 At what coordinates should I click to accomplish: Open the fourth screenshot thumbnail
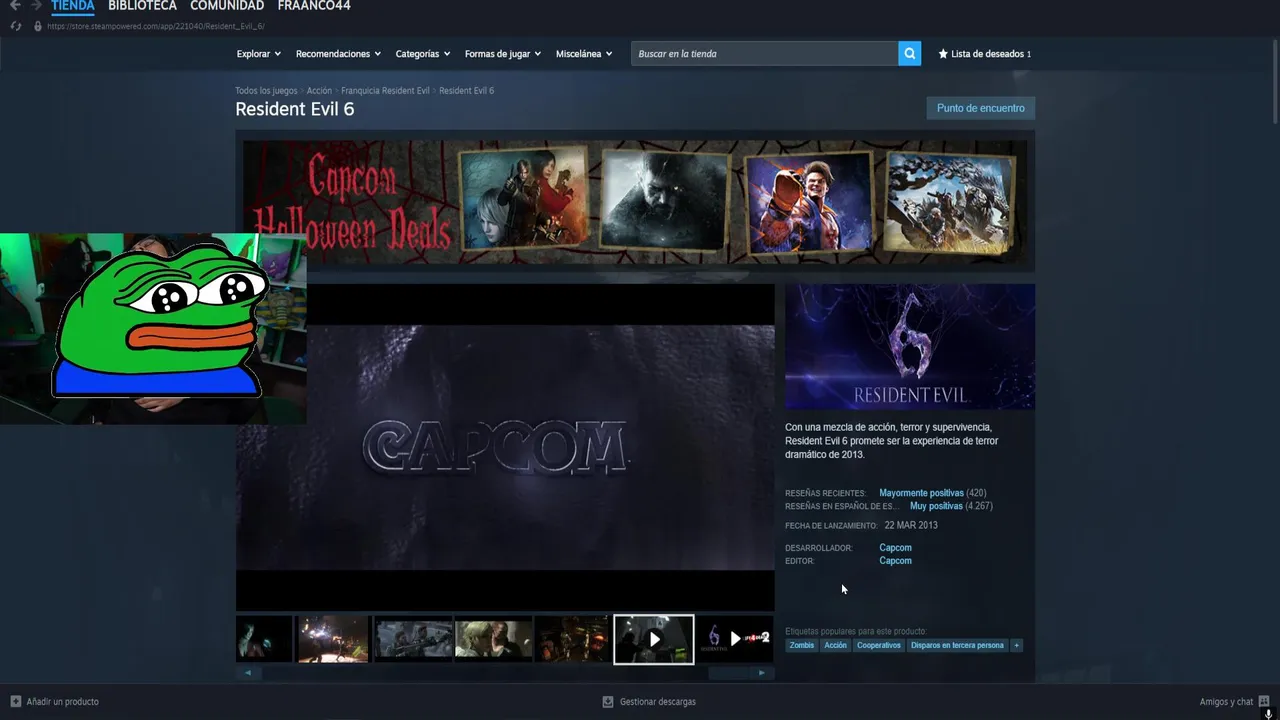coord(493,639)
